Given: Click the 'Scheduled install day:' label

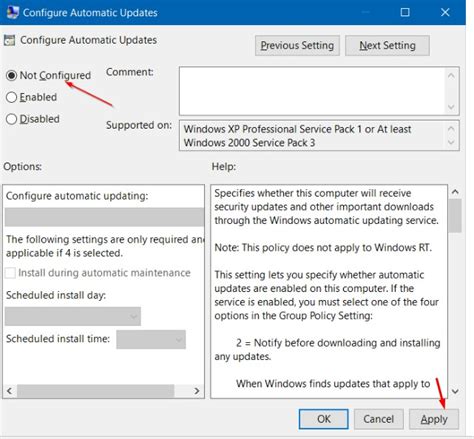Looking at the screenshot, I should [x=56, y=295].
